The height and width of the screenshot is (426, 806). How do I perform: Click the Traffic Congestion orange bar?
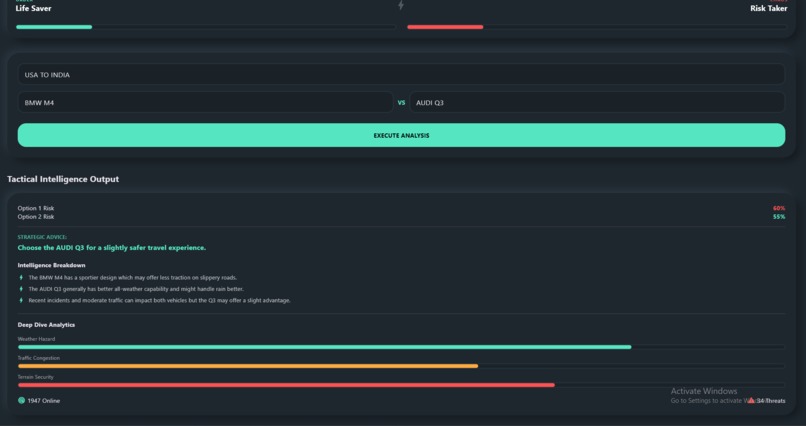[x=248, y=366]
